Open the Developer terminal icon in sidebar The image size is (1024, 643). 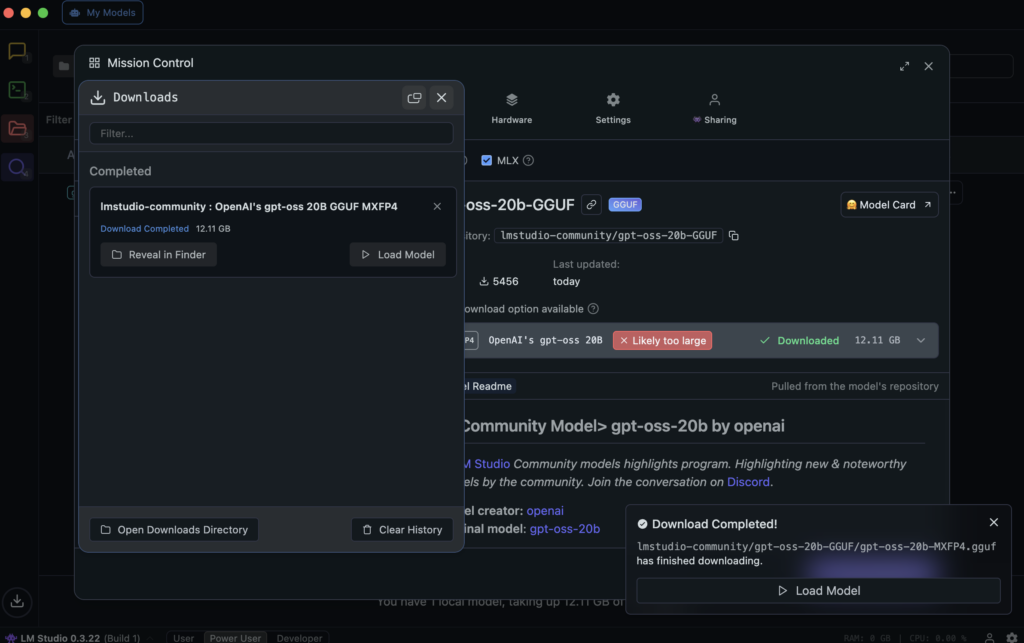17,90
